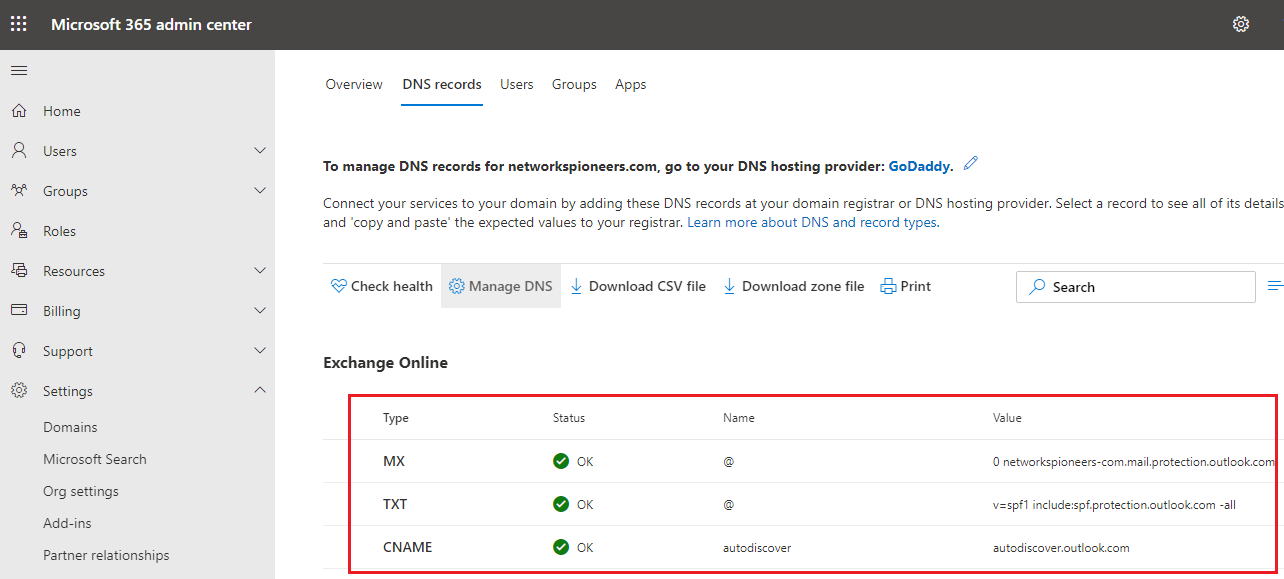Image resolution: width=1284 pixels, height=579 pixels.
Task: Click the Resources icon in sidebar
Action: point(19,271)
